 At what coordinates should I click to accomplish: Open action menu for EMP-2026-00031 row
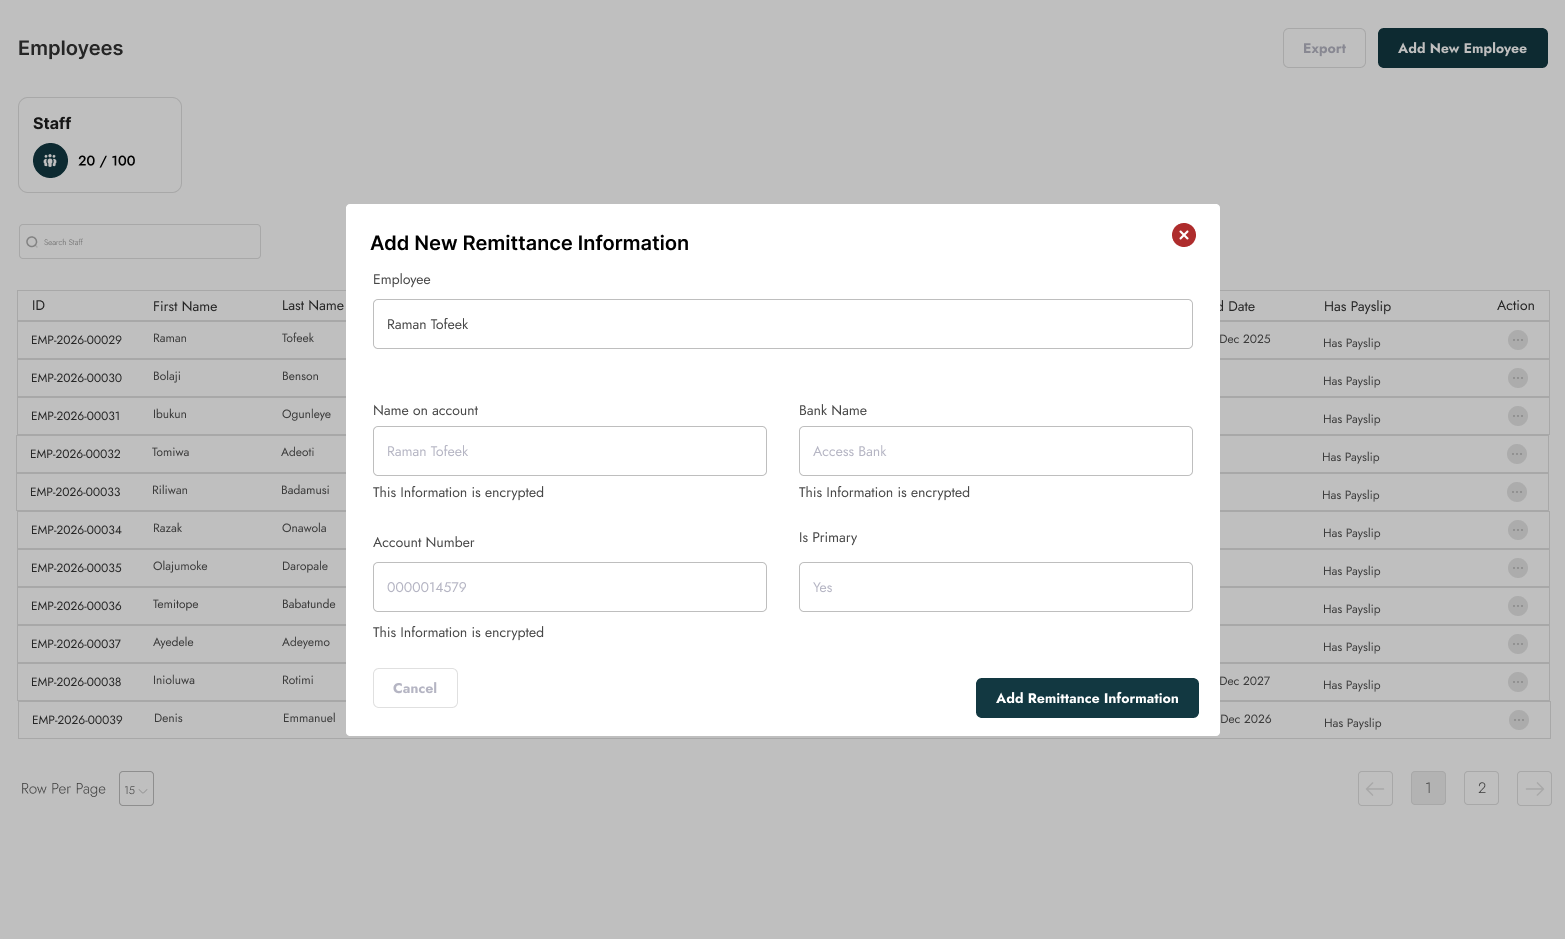pyautogui.click(x=1518, y=416)
